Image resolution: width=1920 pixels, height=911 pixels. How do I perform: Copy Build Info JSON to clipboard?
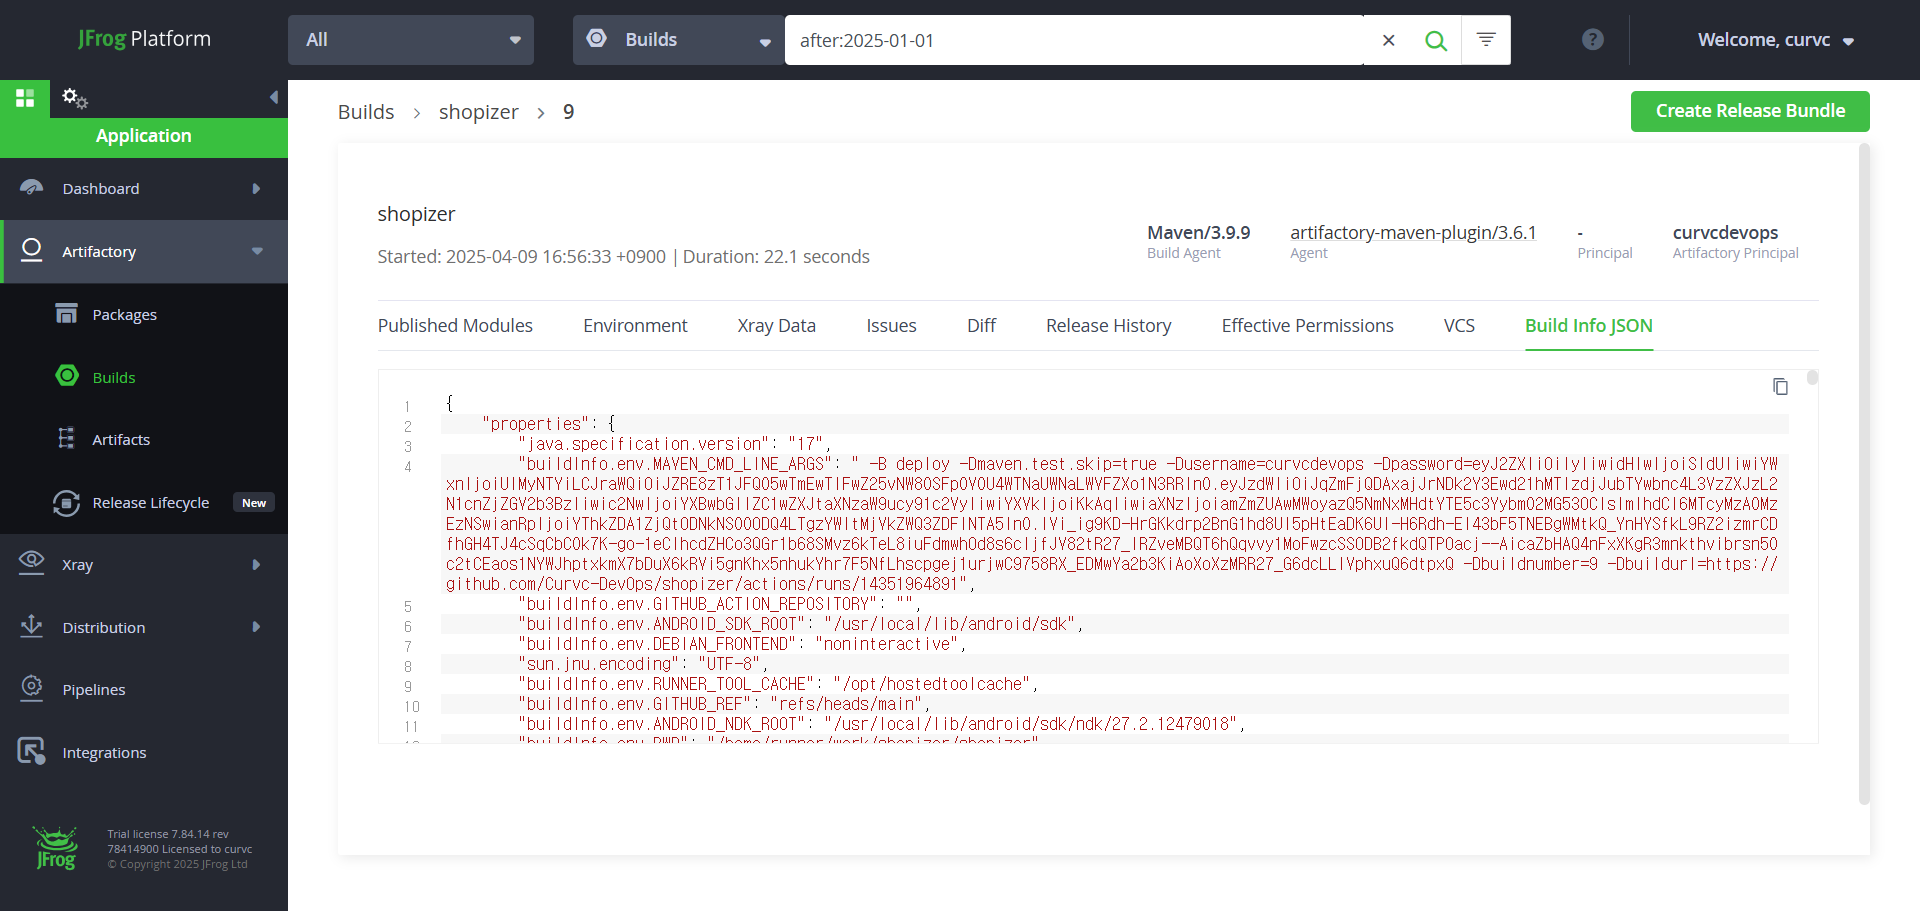[1780, 386]
